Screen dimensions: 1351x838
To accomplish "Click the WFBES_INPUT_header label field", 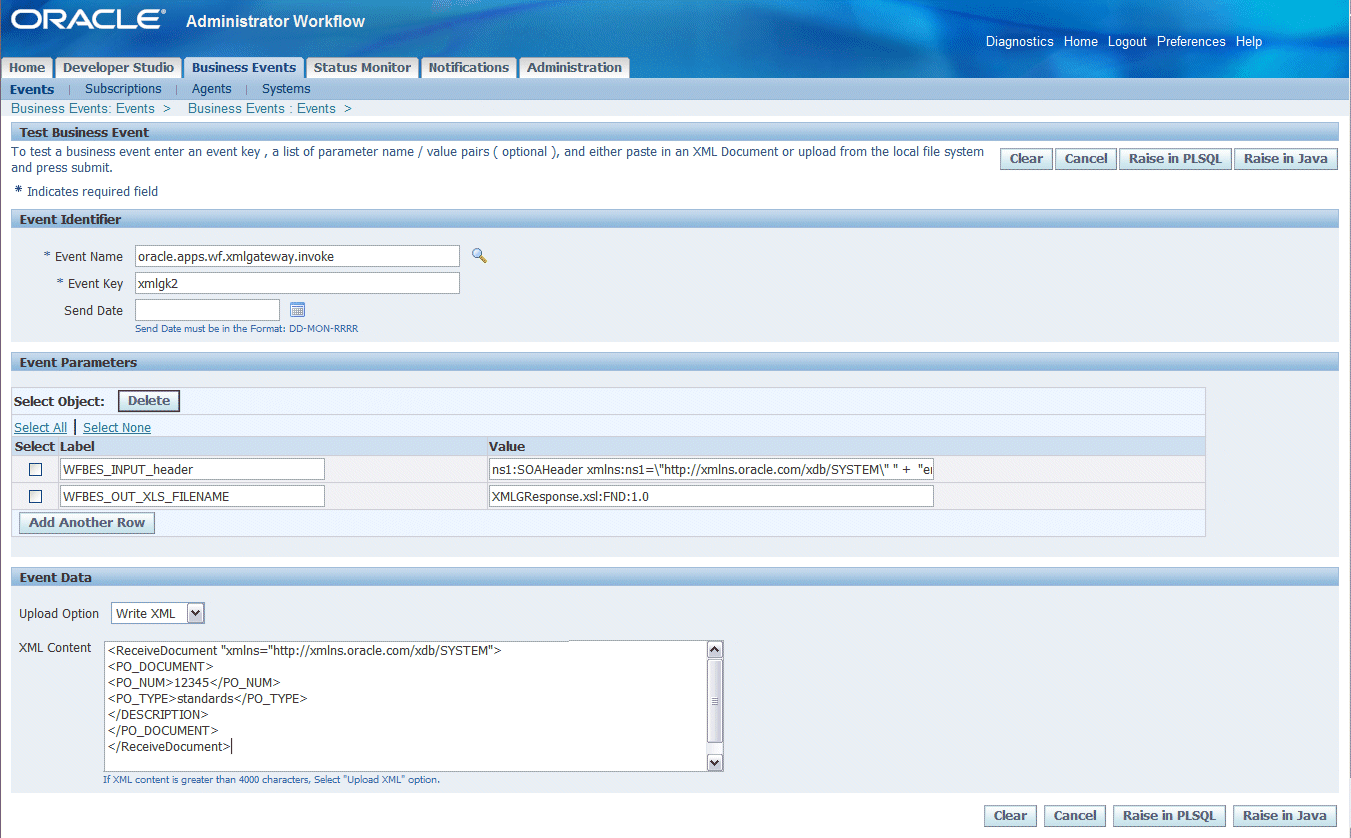I will tap(192, 469).
